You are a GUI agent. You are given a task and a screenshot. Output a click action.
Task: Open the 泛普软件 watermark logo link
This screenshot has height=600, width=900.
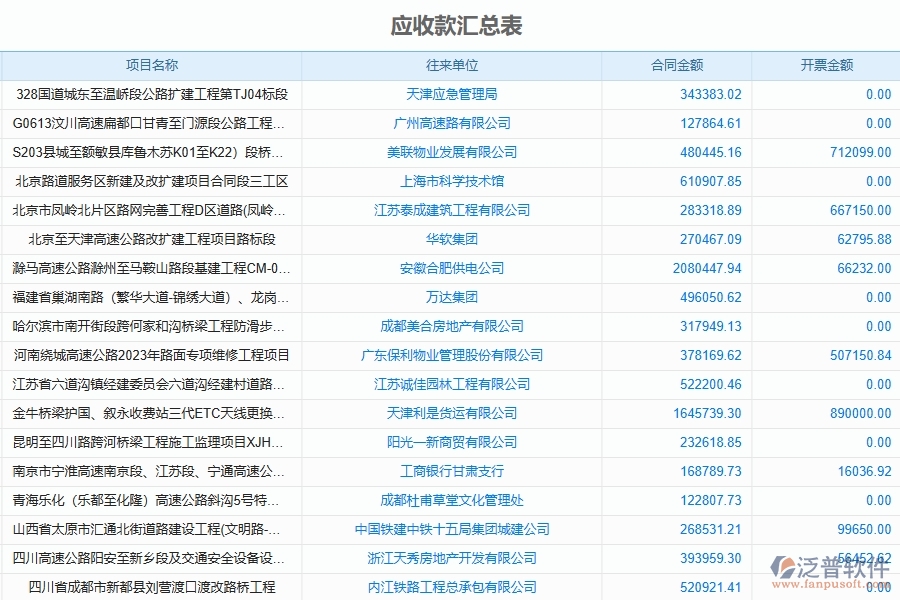pos(818,567)
